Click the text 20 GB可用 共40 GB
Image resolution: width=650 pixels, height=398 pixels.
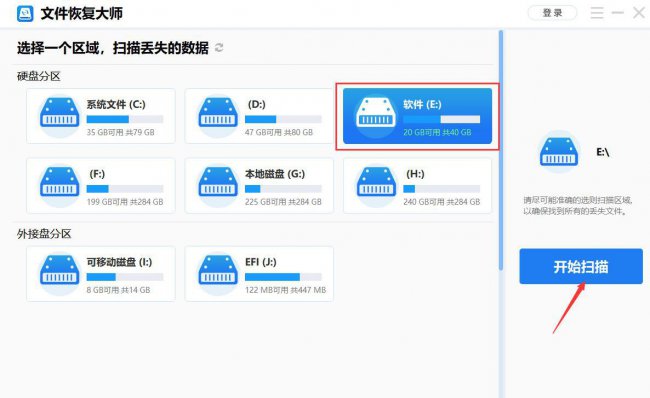(437, 132)
